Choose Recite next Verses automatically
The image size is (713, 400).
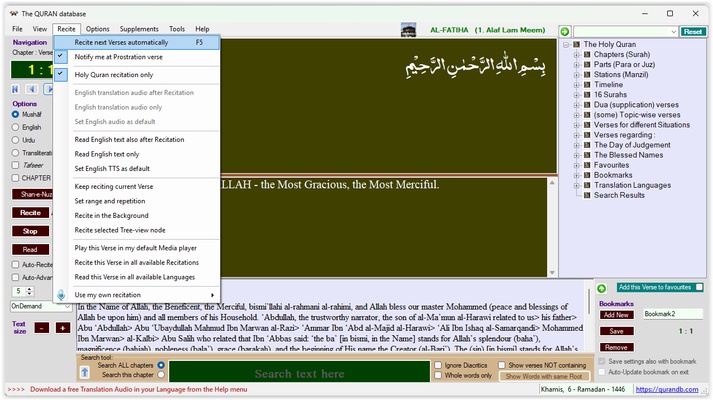click(136, 42)
